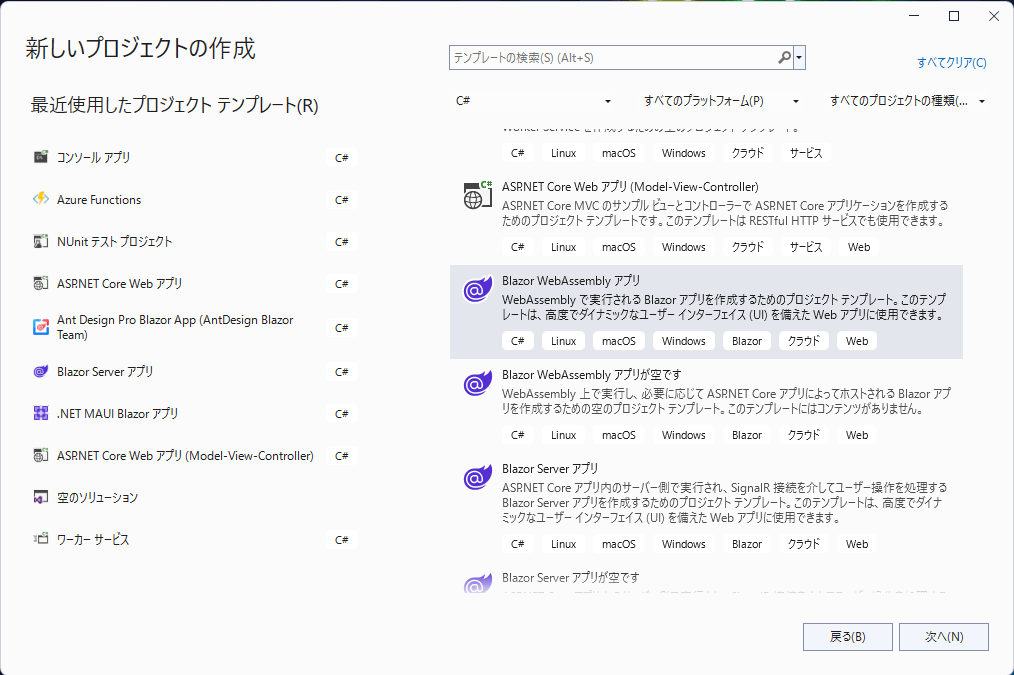Click the すべてクリア link
Screen dimensions: 1014x675
pyautogui.click(x=951, y=63)
